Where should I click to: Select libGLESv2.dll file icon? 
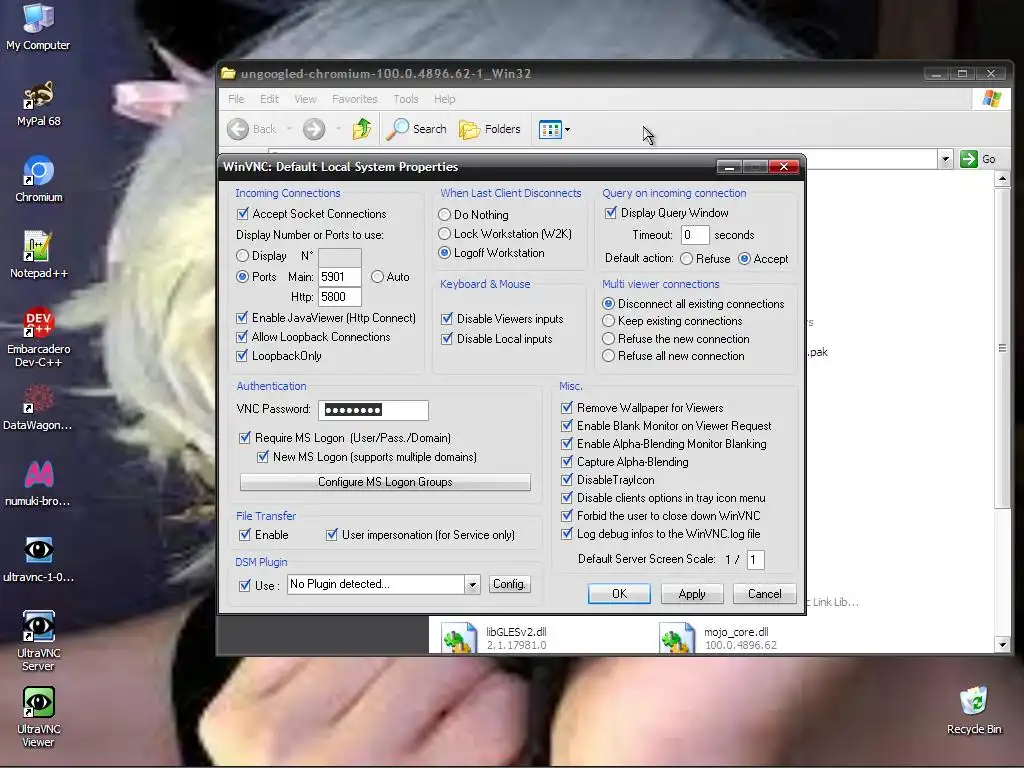coord(458,638)
